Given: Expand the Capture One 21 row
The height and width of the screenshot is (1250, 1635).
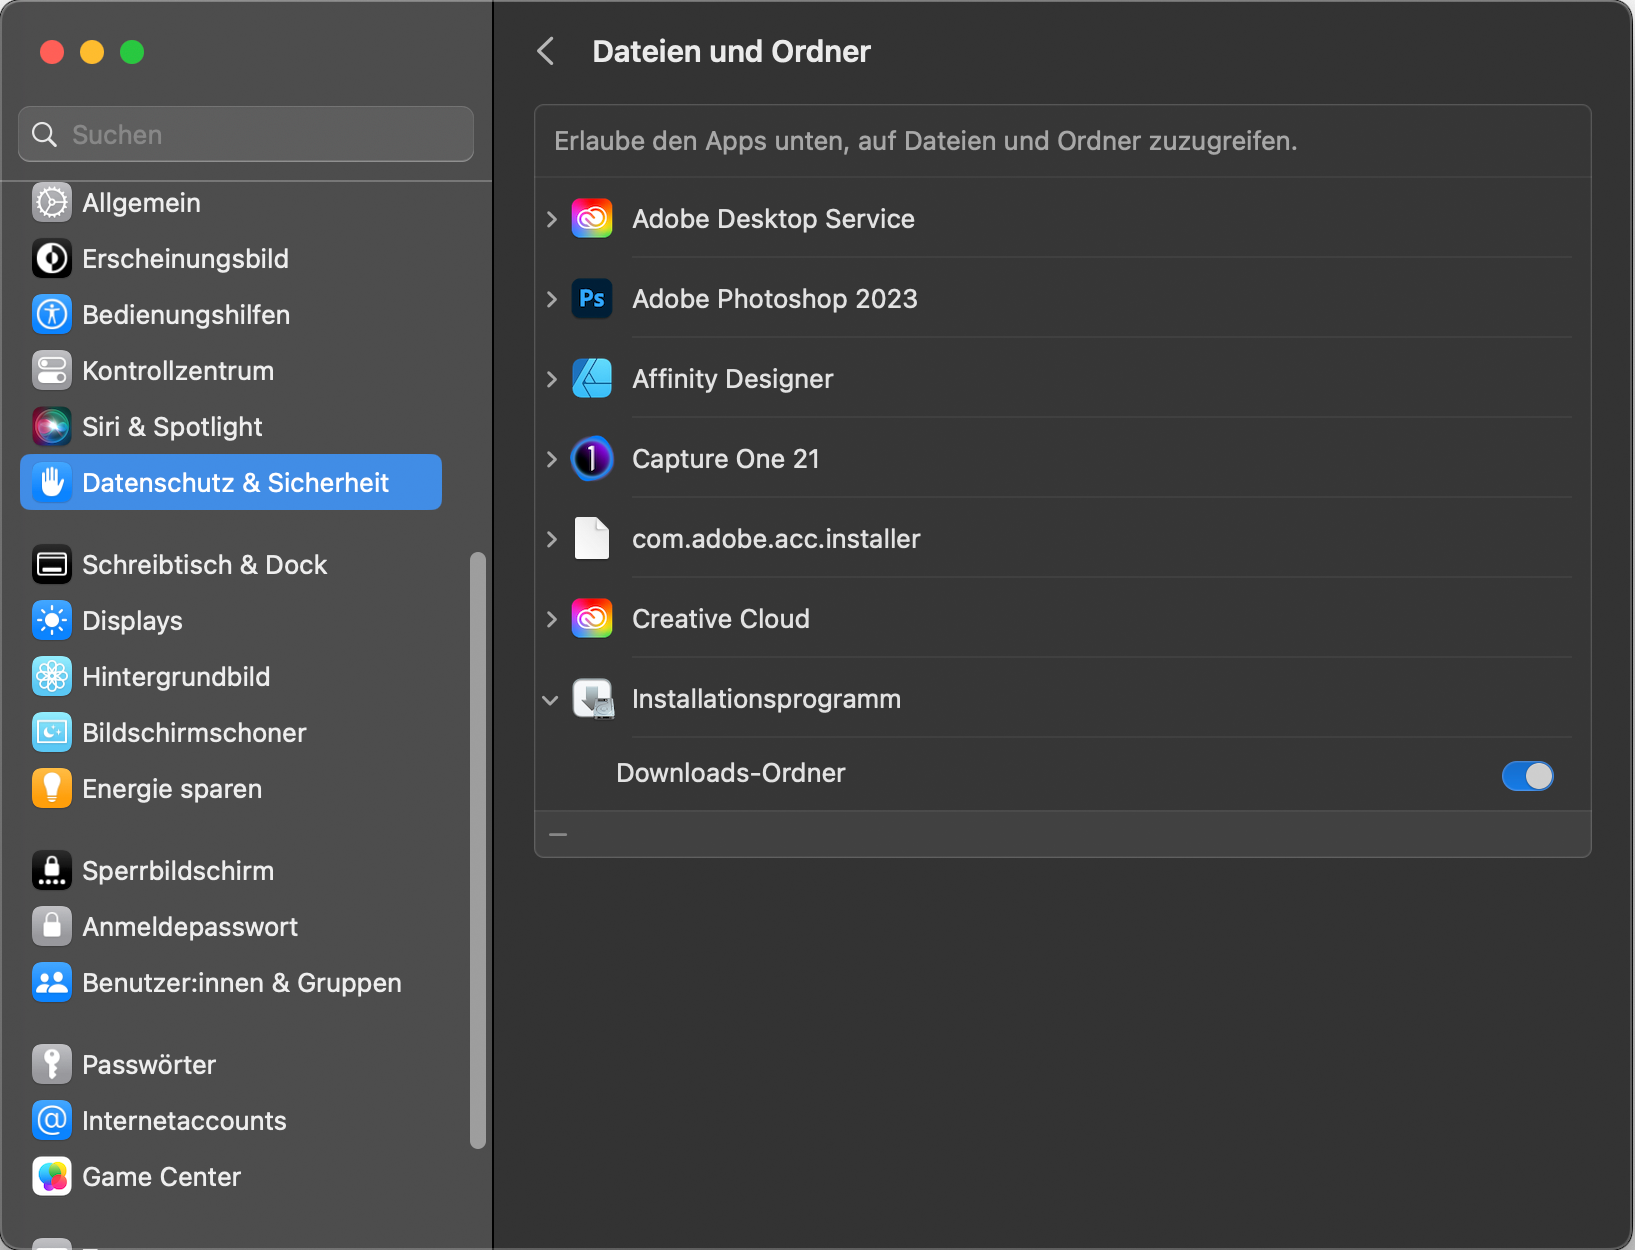Looking at the screenshot, I should pos(551,459).
